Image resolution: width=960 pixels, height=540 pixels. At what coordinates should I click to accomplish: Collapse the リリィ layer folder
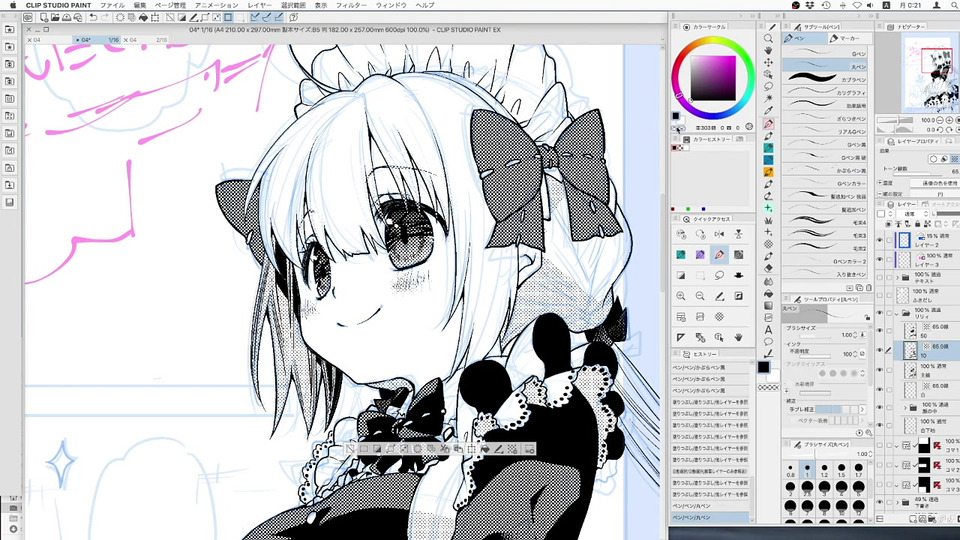tap(898, 313)
